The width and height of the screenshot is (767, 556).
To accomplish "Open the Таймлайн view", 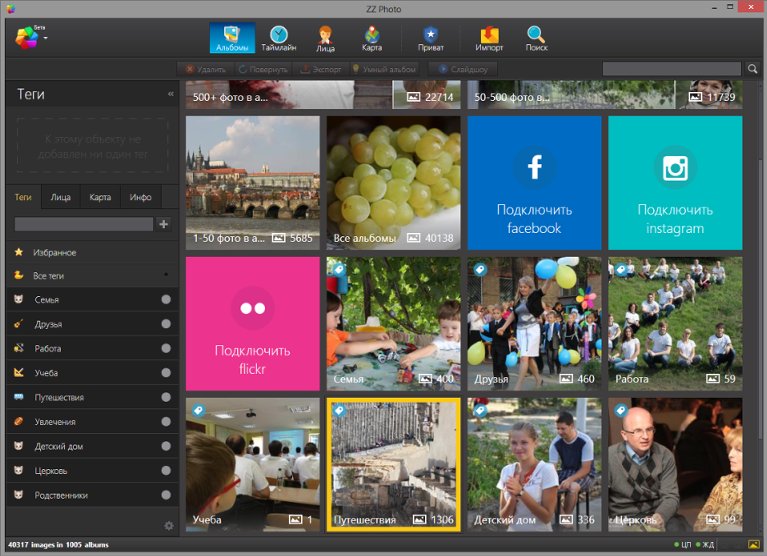I will pos(278,38).
